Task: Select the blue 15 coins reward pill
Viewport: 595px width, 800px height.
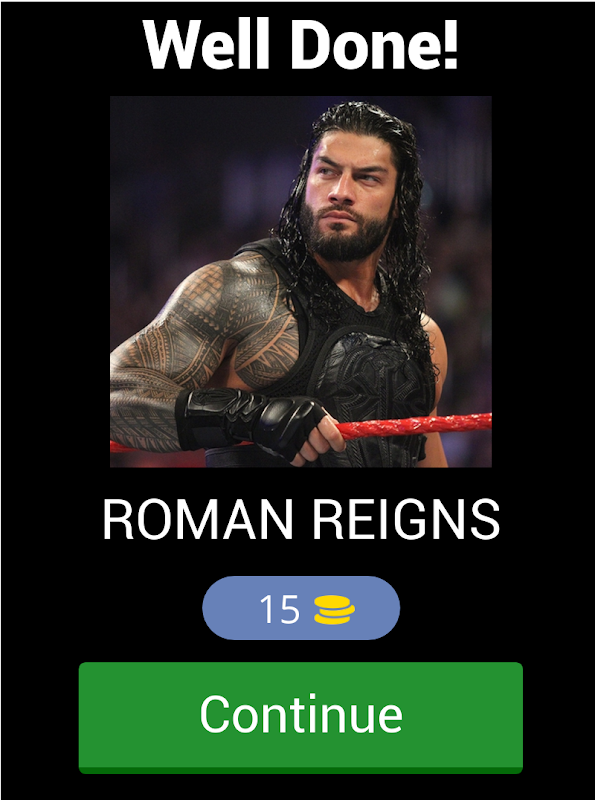Action: 301,608
